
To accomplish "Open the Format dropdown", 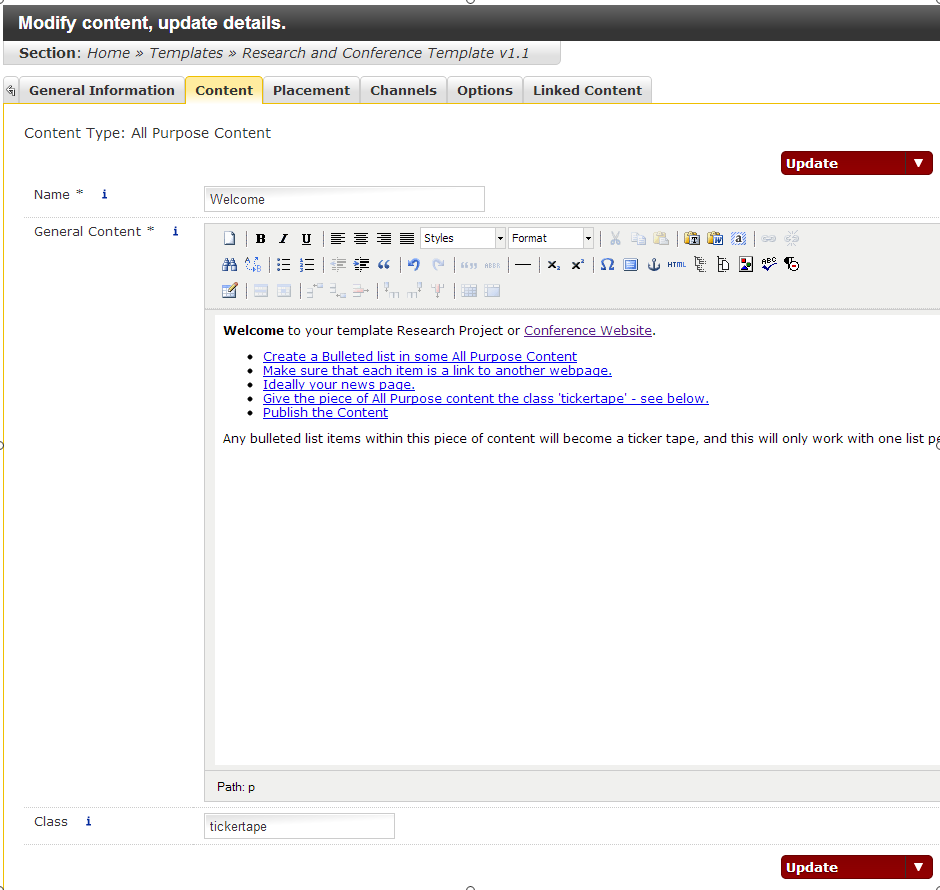I will (x=551, y=239).
